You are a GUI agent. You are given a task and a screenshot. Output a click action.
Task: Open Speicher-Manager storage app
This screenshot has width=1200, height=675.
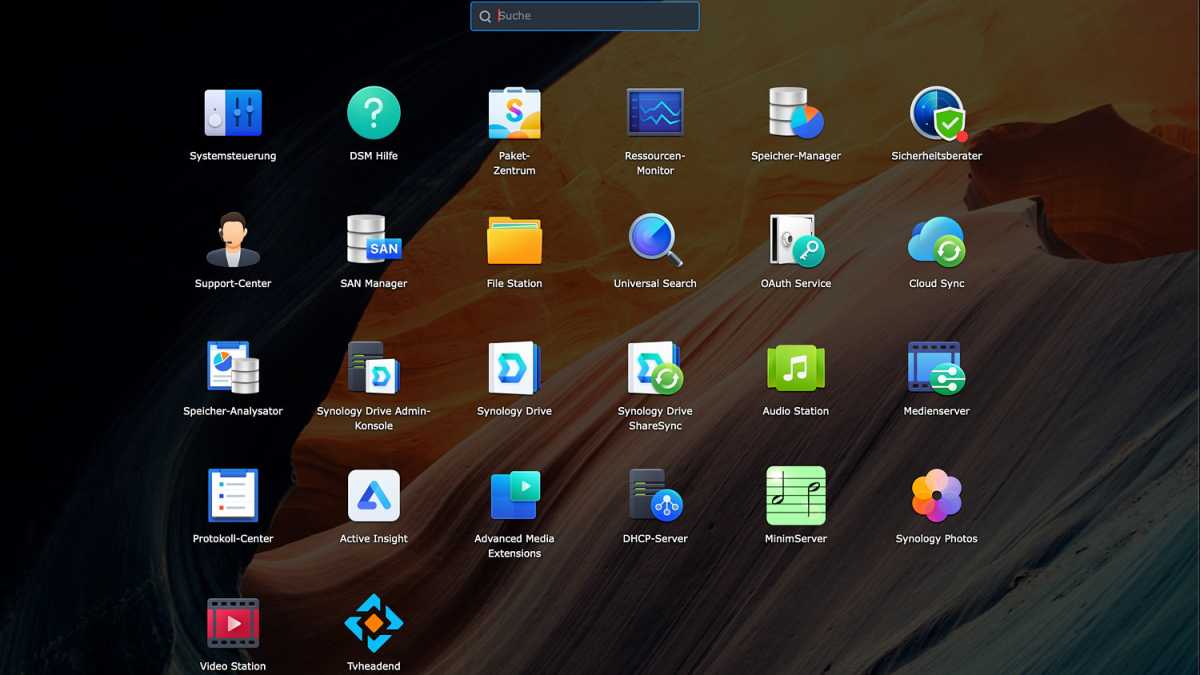[x=796, y=113]
